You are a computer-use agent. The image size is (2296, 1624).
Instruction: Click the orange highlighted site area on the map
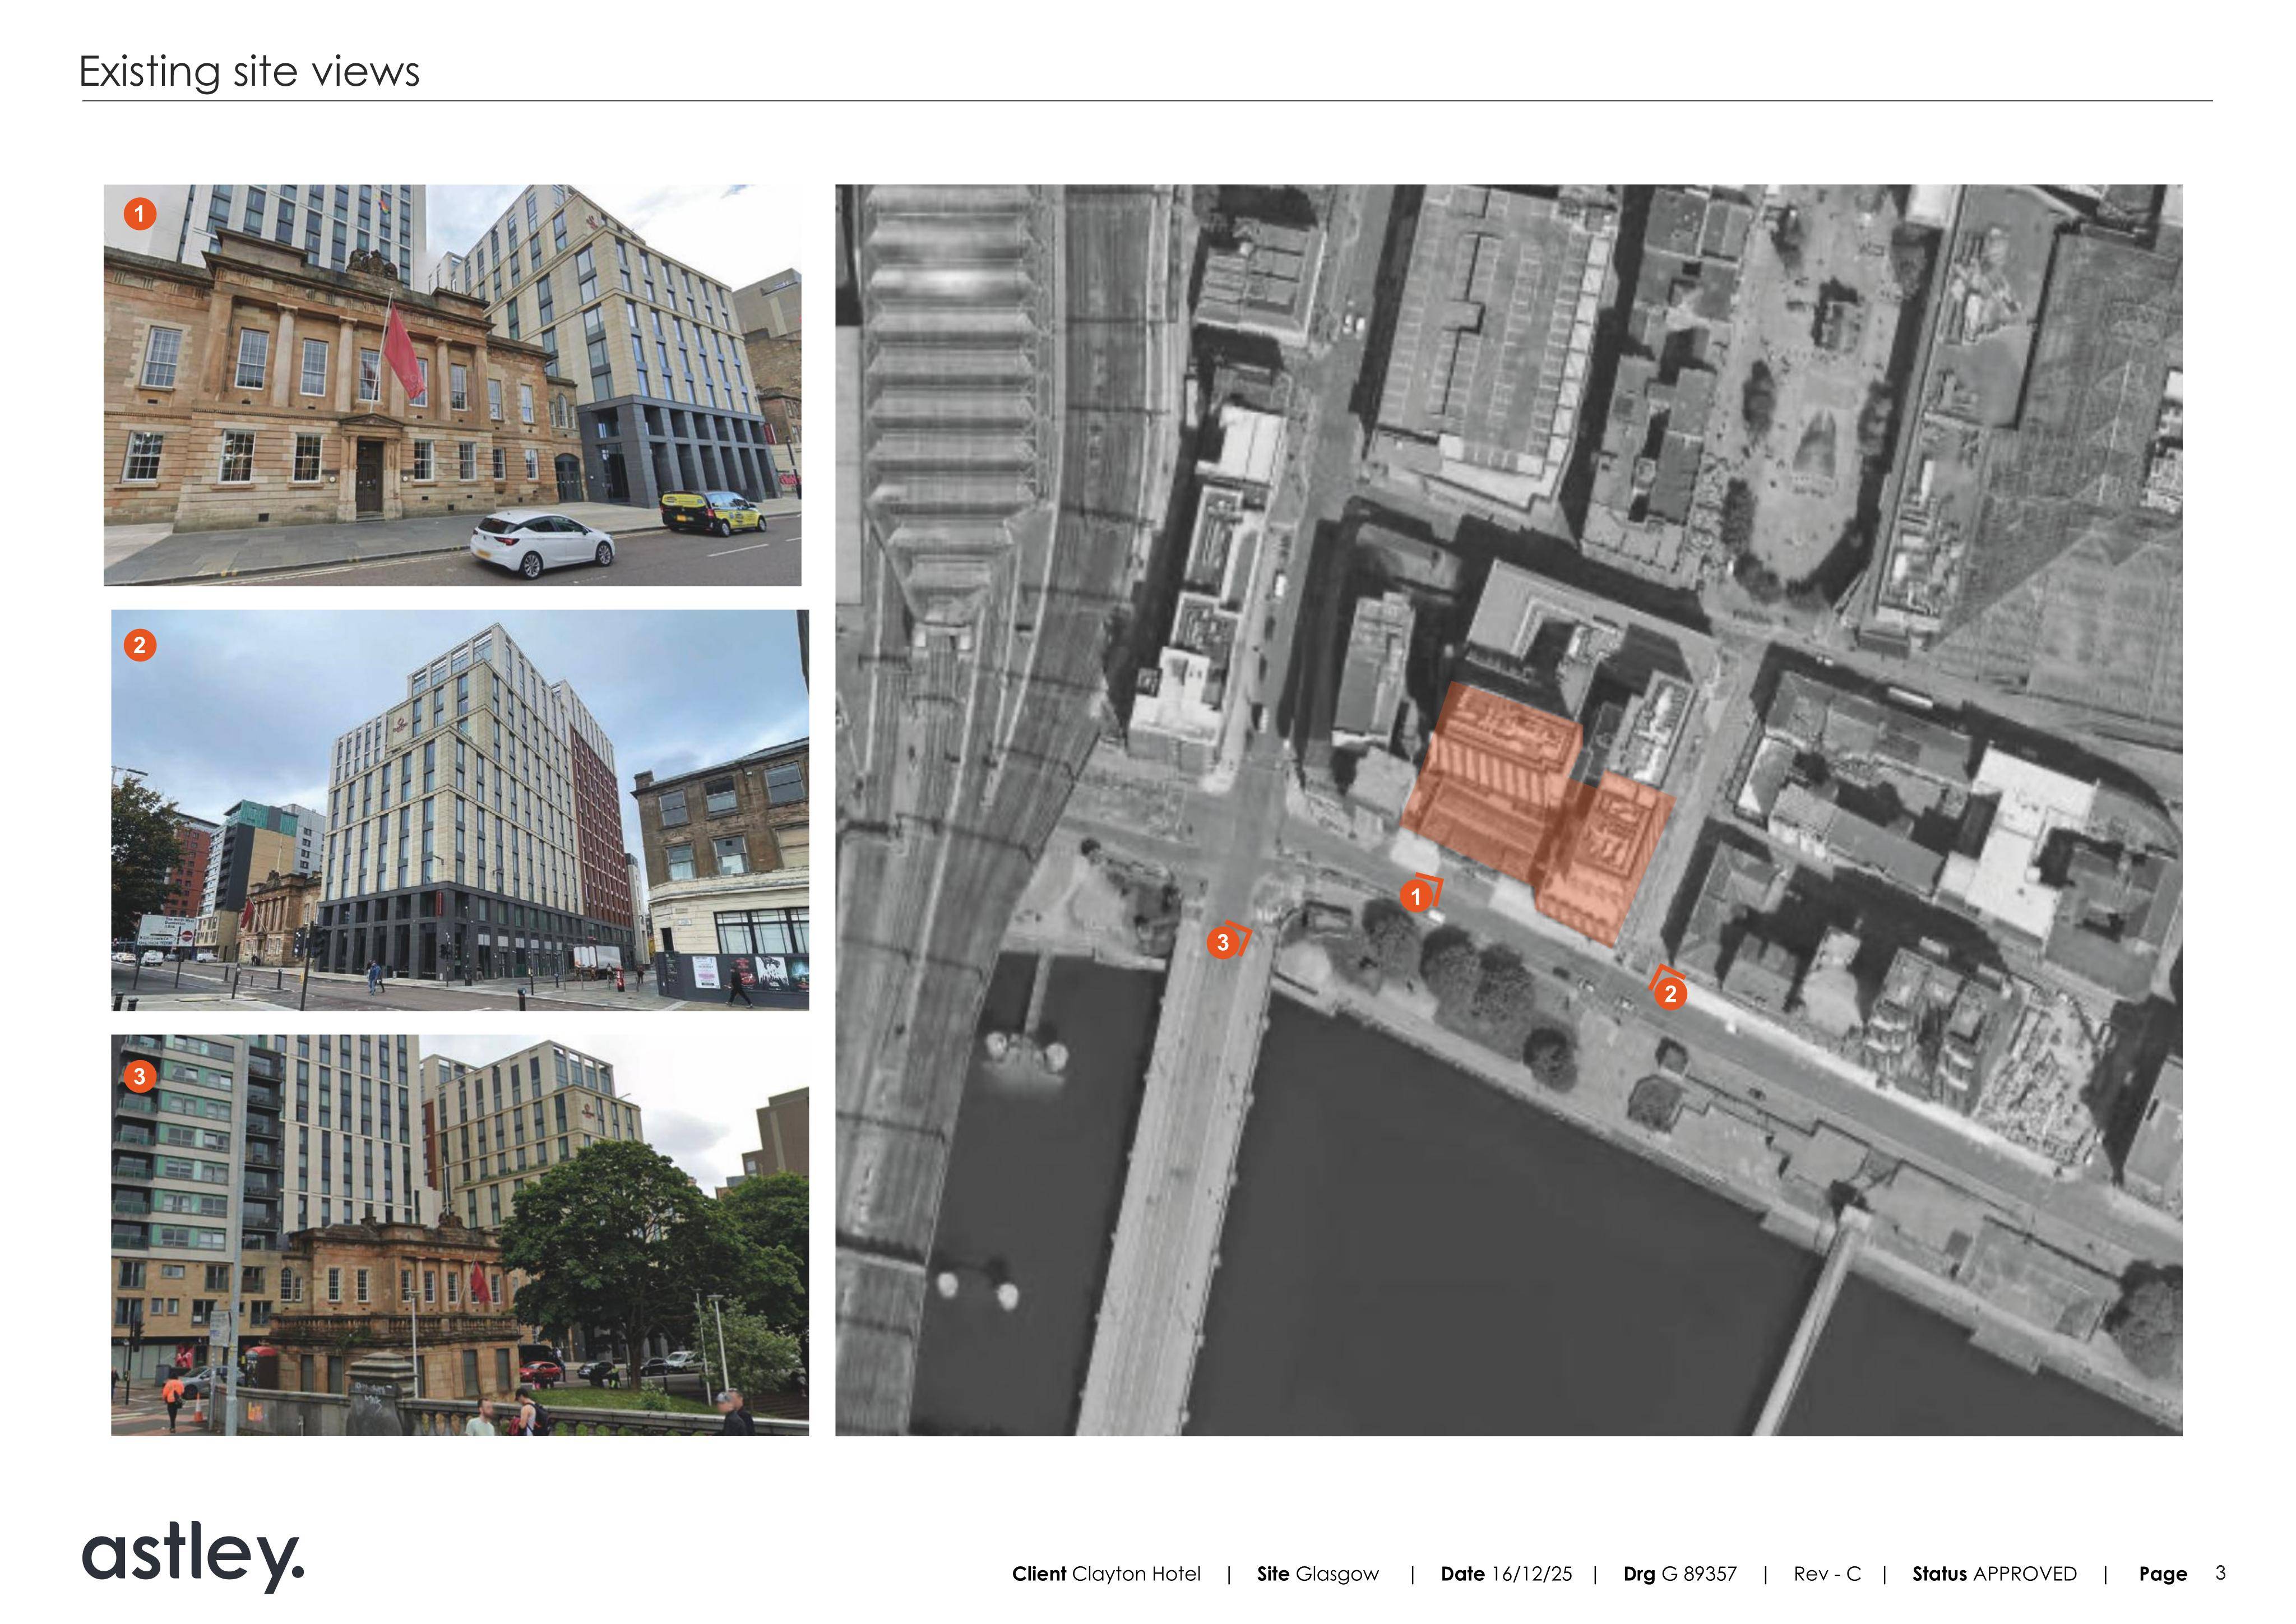tap(1538, 814)
